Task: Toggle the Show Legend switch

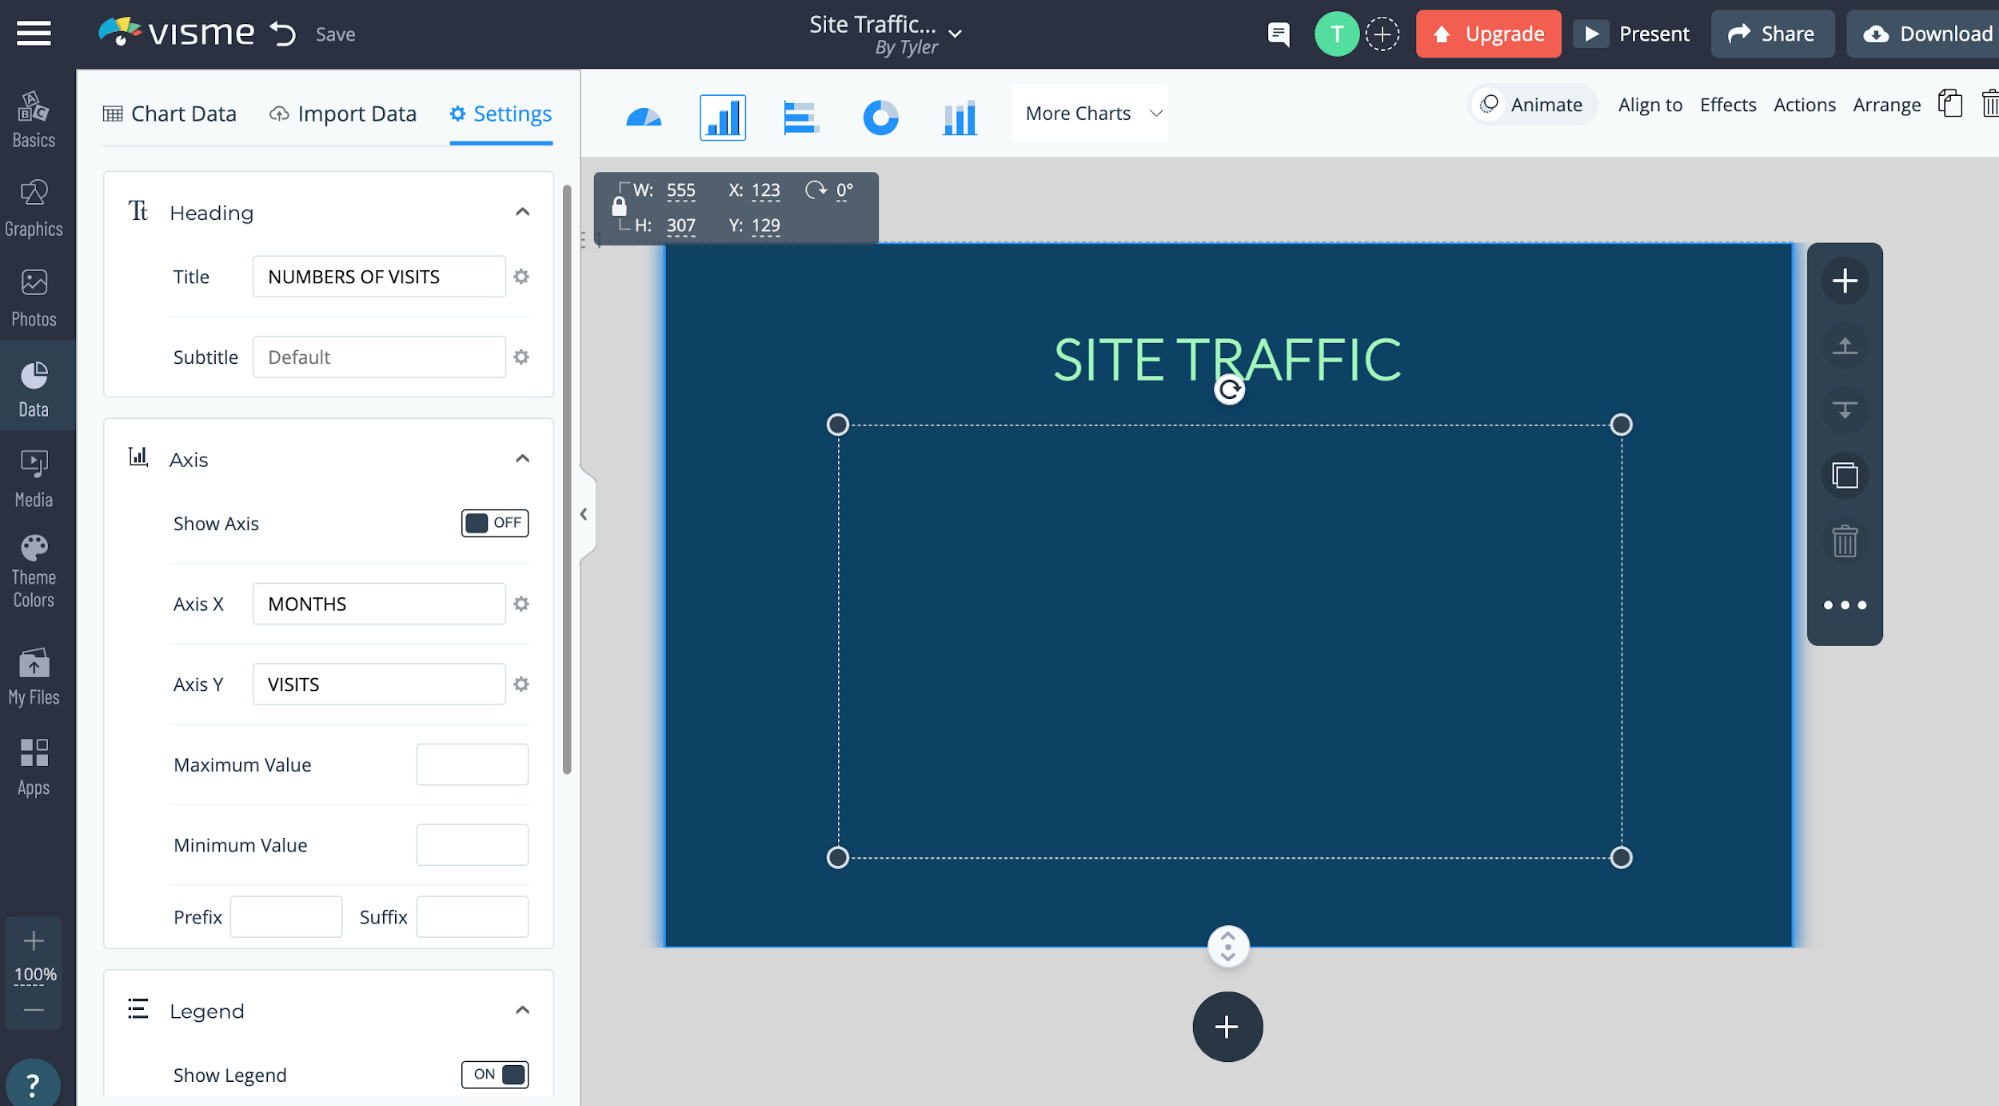Action: 494,1074
